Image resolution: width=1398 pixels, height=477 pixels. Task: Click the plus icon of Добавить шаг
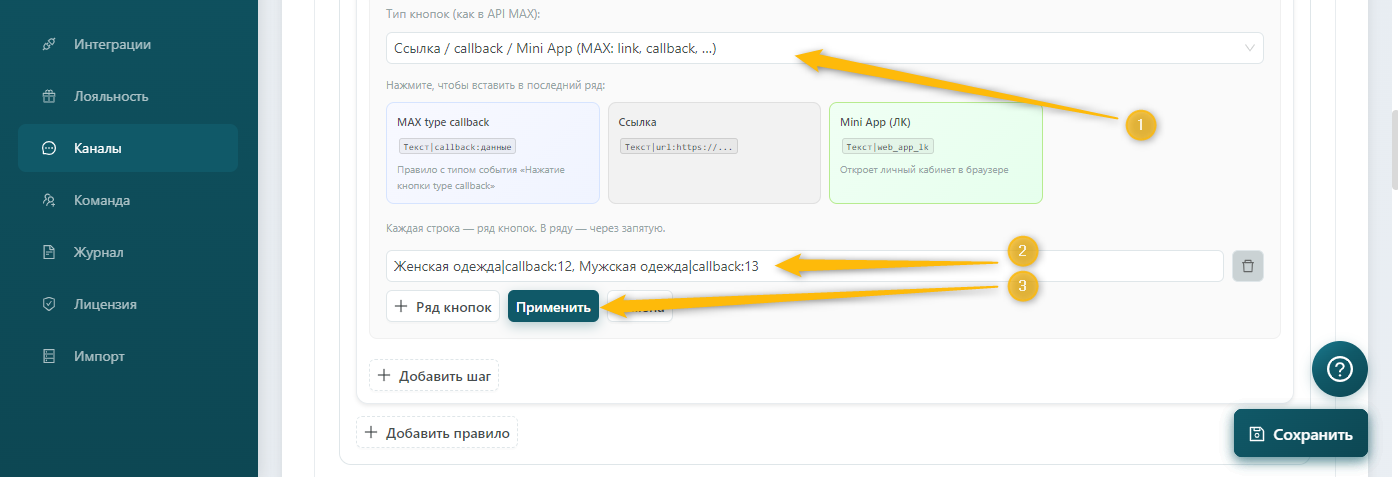(x=384, y=376)
